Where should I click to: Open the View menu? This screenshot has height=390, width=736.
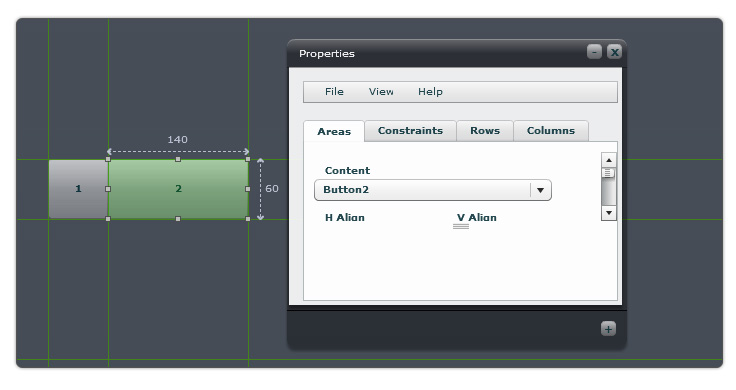click(x=381, y=92)
